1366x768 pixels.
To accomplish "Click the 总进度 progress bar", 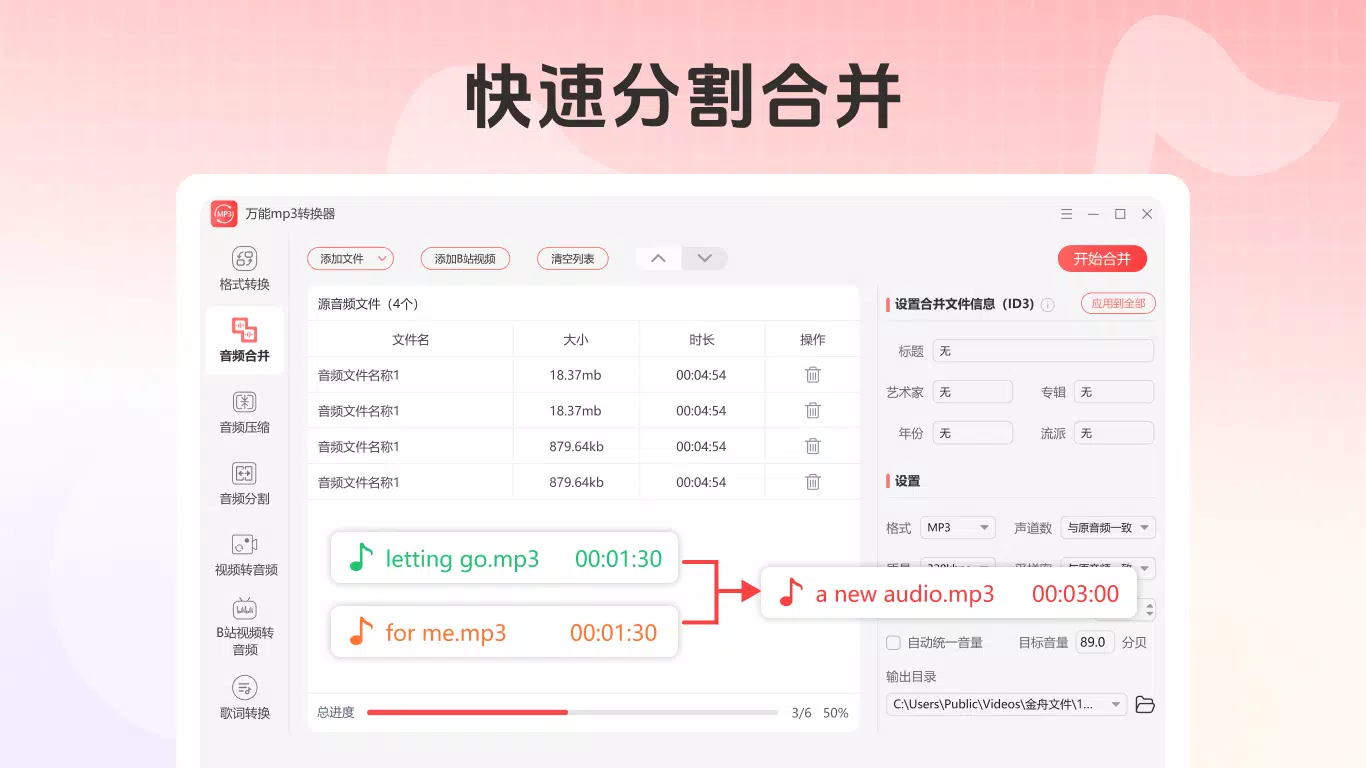I will click(x=572, y=713).
